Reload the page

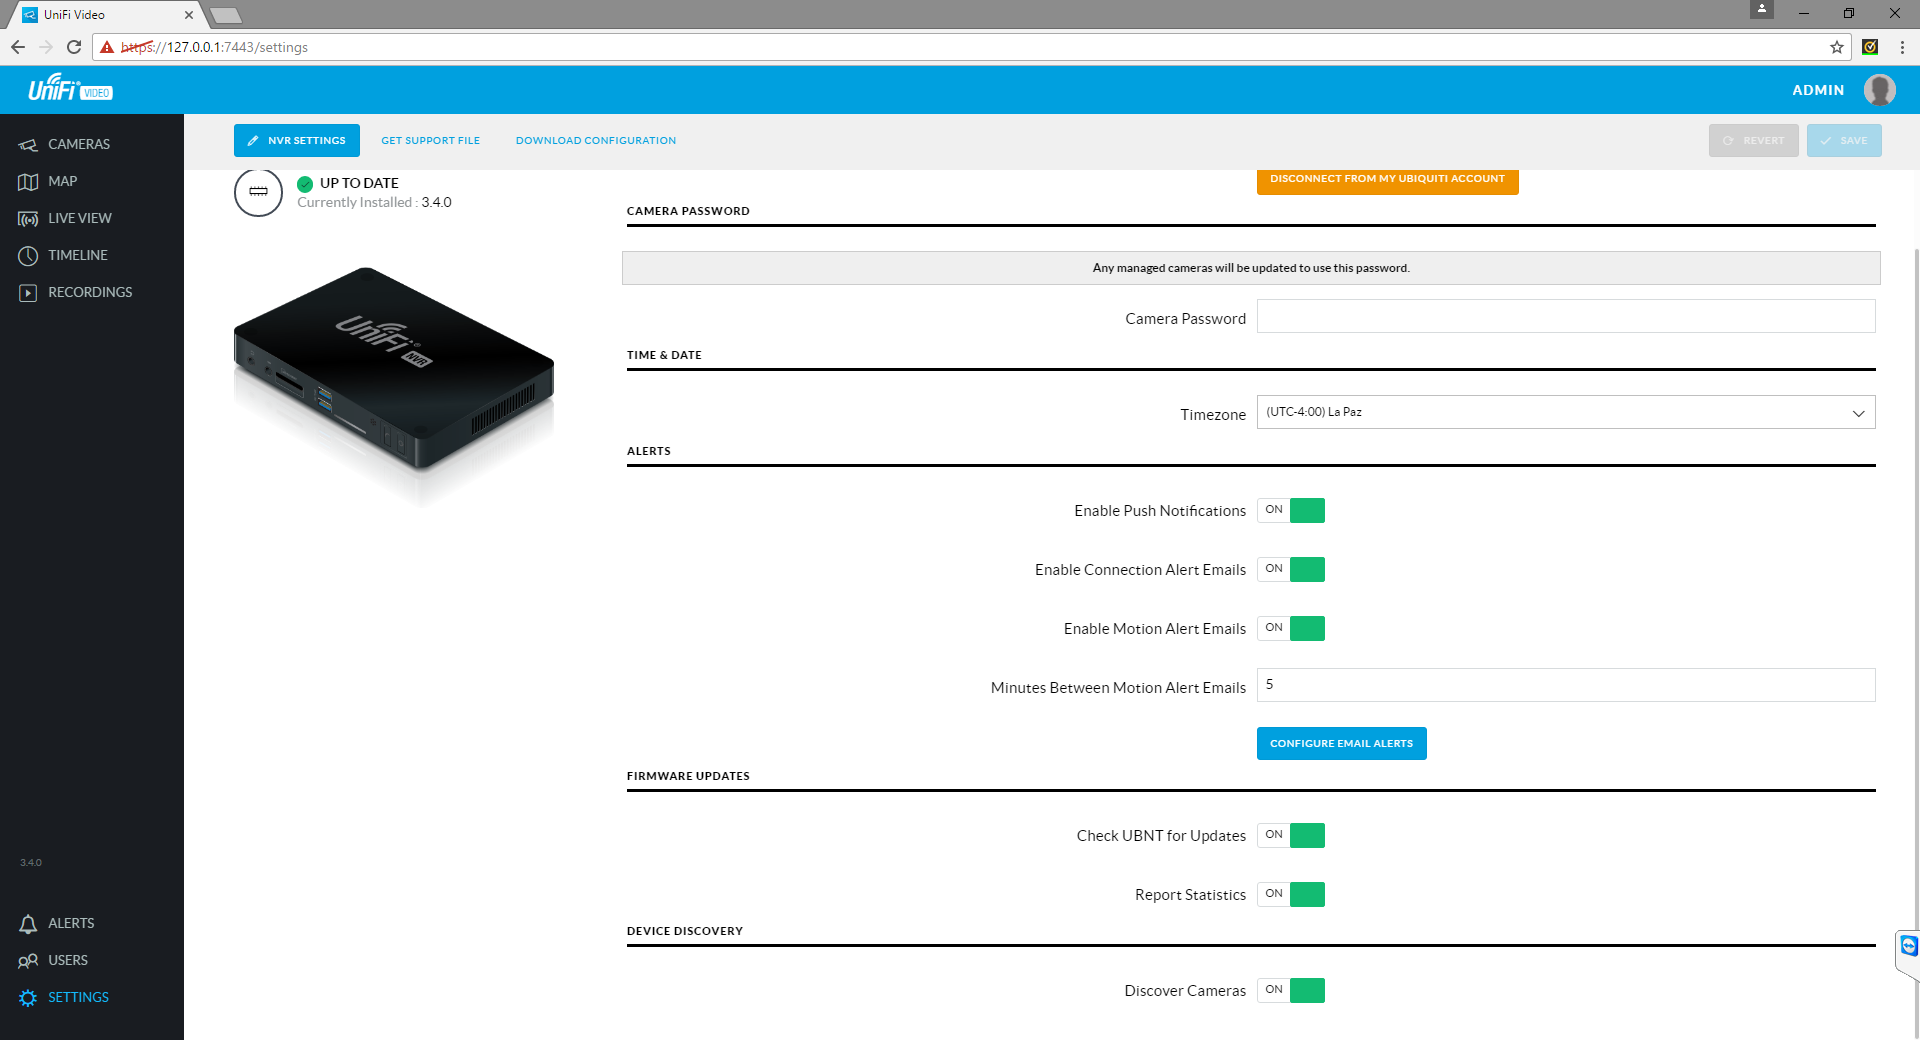[x=74, y=47]
